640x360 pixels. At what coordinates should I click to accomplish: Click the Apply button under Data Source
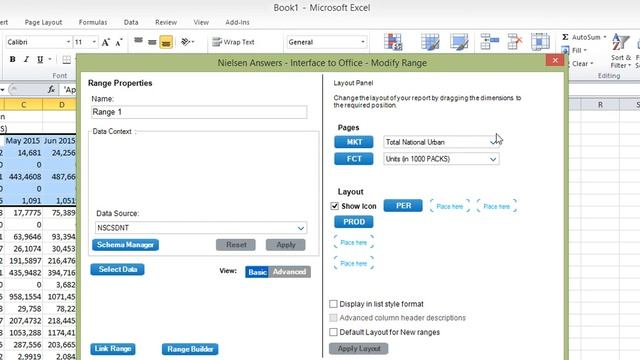click(x=286, y=245)
